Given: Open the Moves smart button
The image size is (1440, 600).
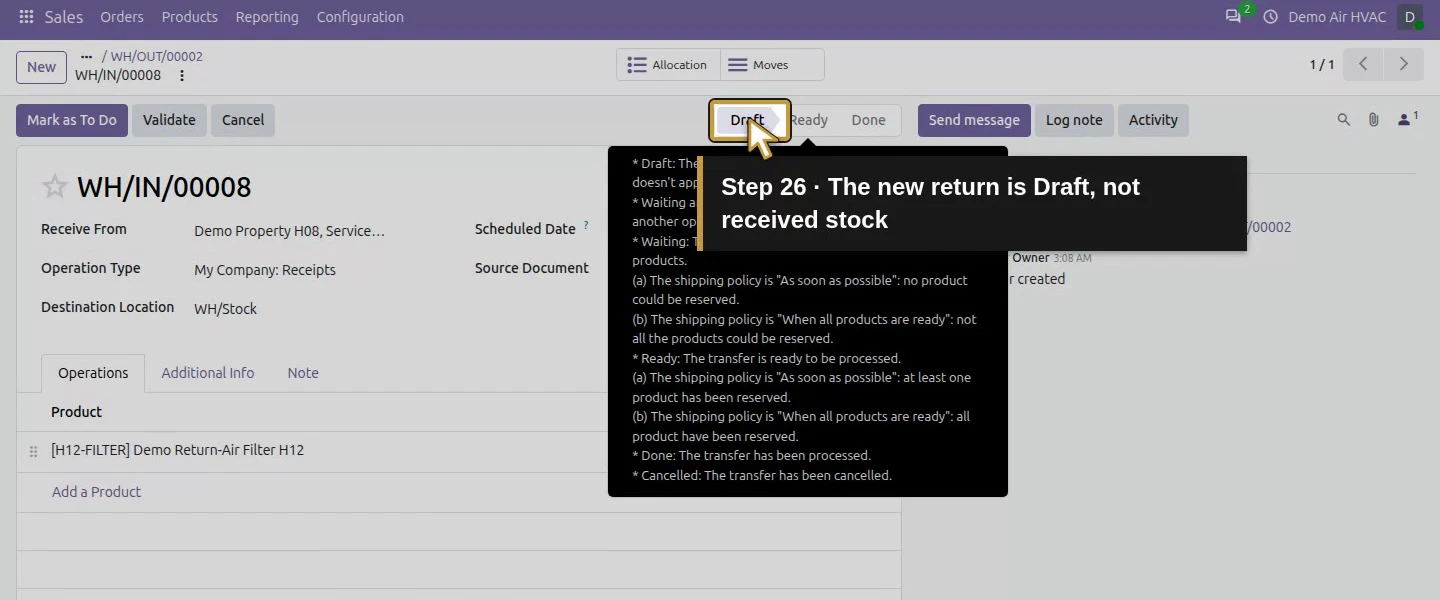Looking at the screenshot, I should pyautogui.click(x=772, y=65).
